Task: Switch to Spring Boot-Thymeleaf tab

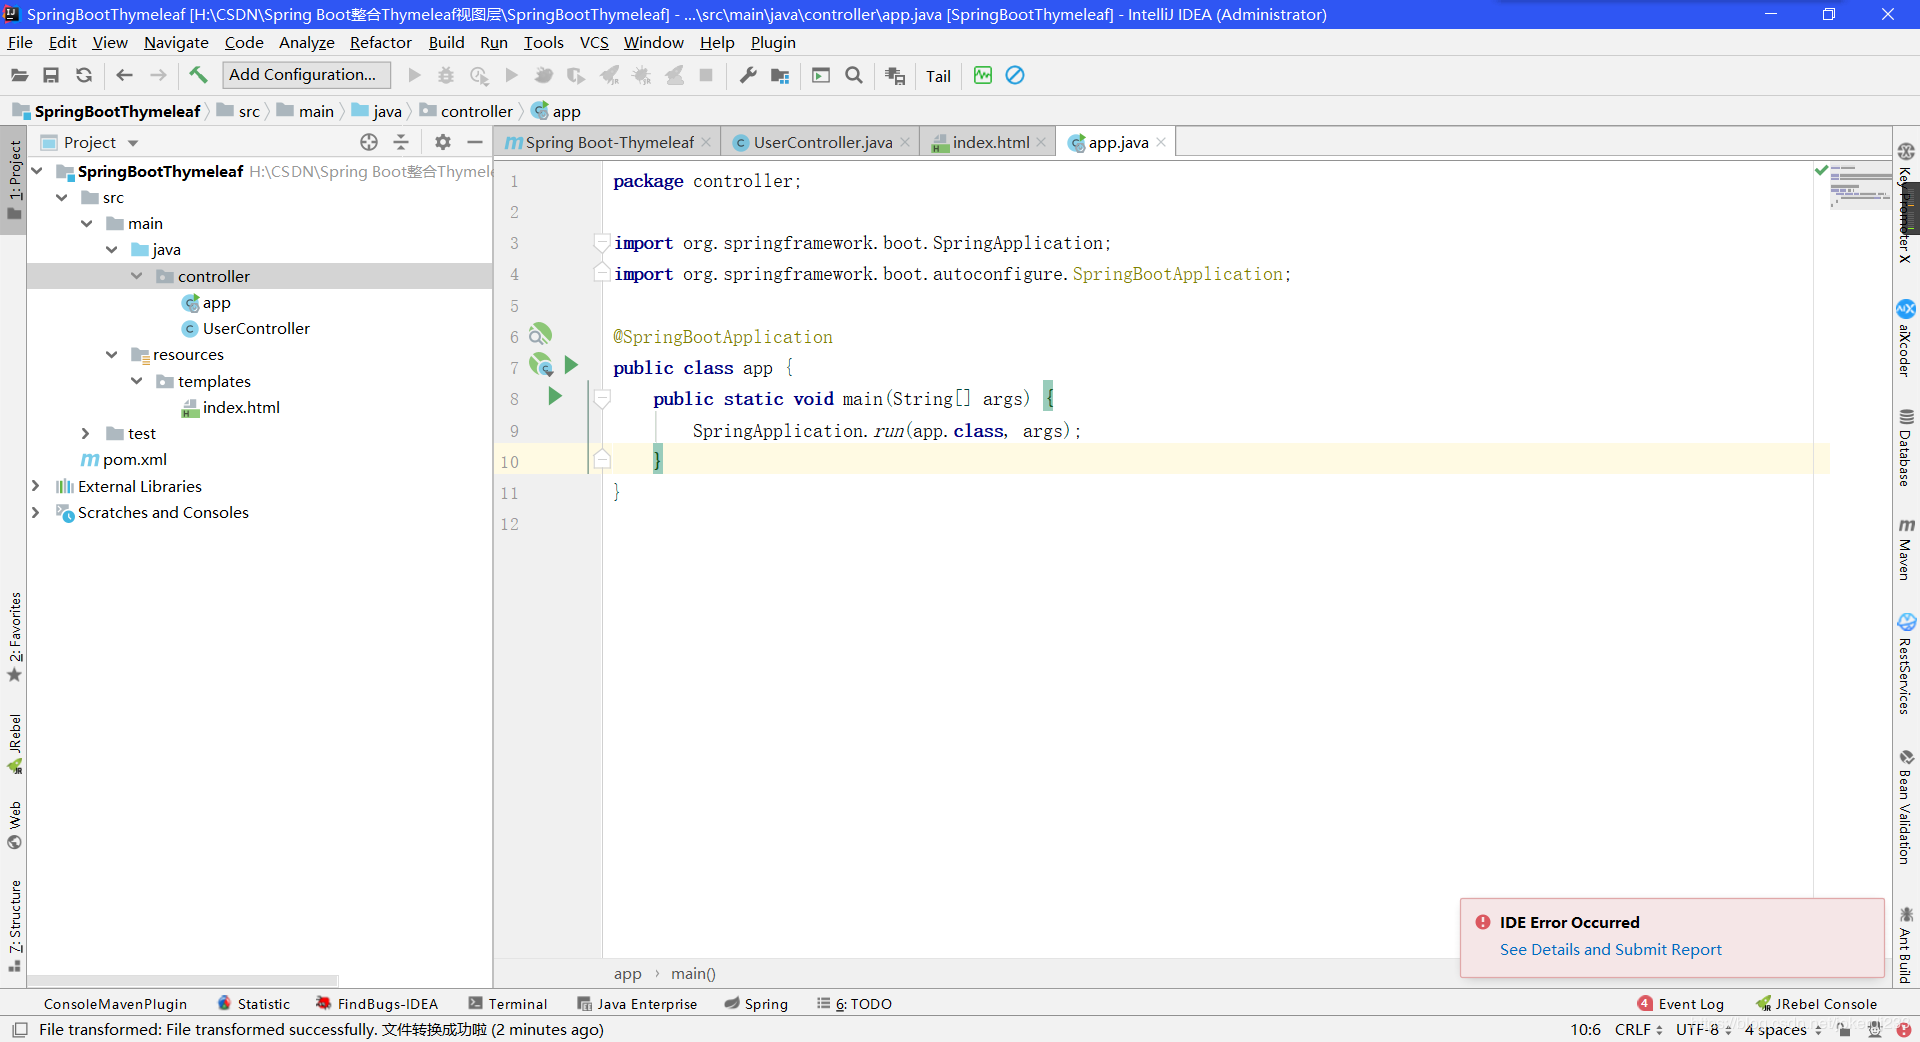Action: [x=609, y=142]
